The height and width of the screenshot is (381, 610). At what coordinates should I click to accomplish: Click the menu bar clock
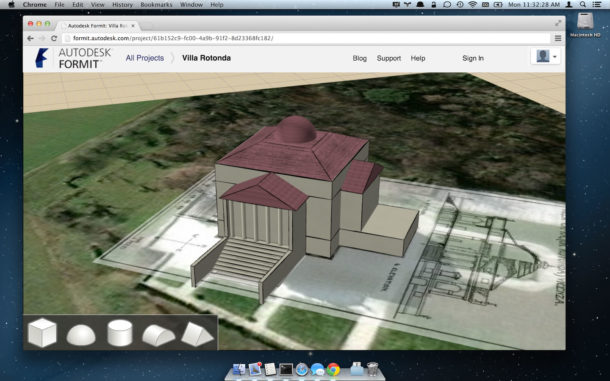534,5
